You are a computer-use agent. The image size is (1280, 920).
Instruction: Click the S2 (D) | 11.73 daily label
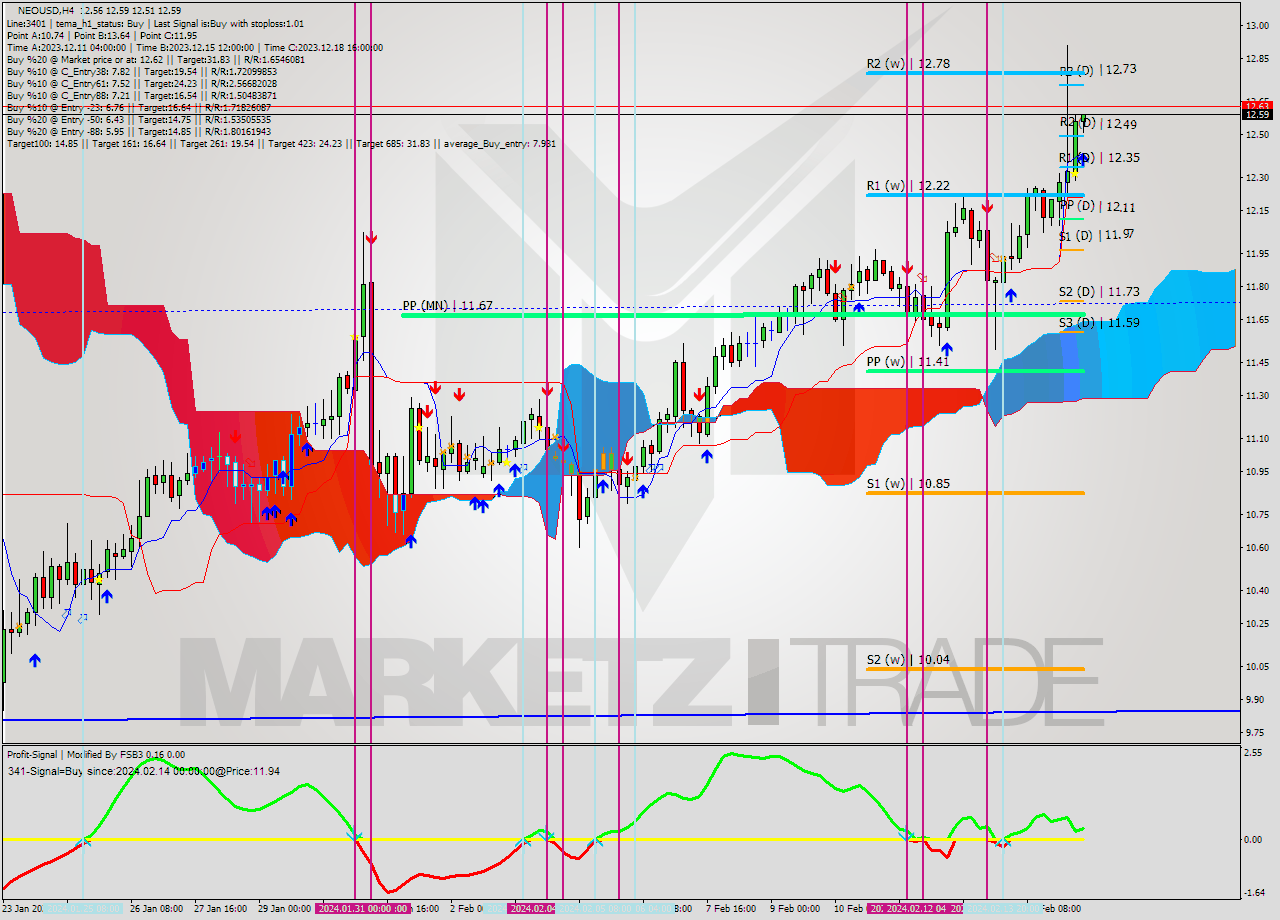click(x=1099, y=292)
